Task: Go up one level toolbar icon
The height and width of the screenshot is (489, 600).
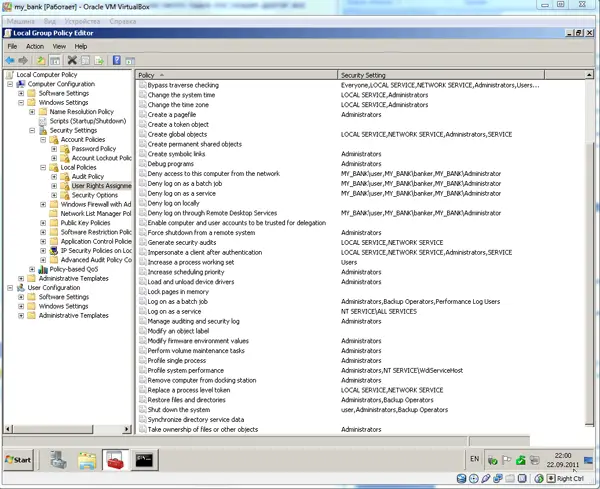Action: coord(41,60)
